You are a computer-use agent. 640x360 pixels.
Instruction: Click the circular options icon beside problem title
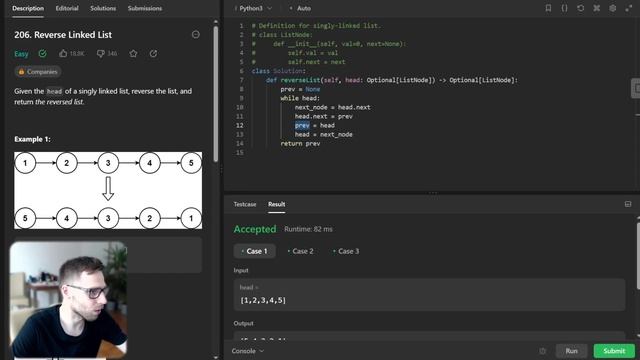click(196, 35)
